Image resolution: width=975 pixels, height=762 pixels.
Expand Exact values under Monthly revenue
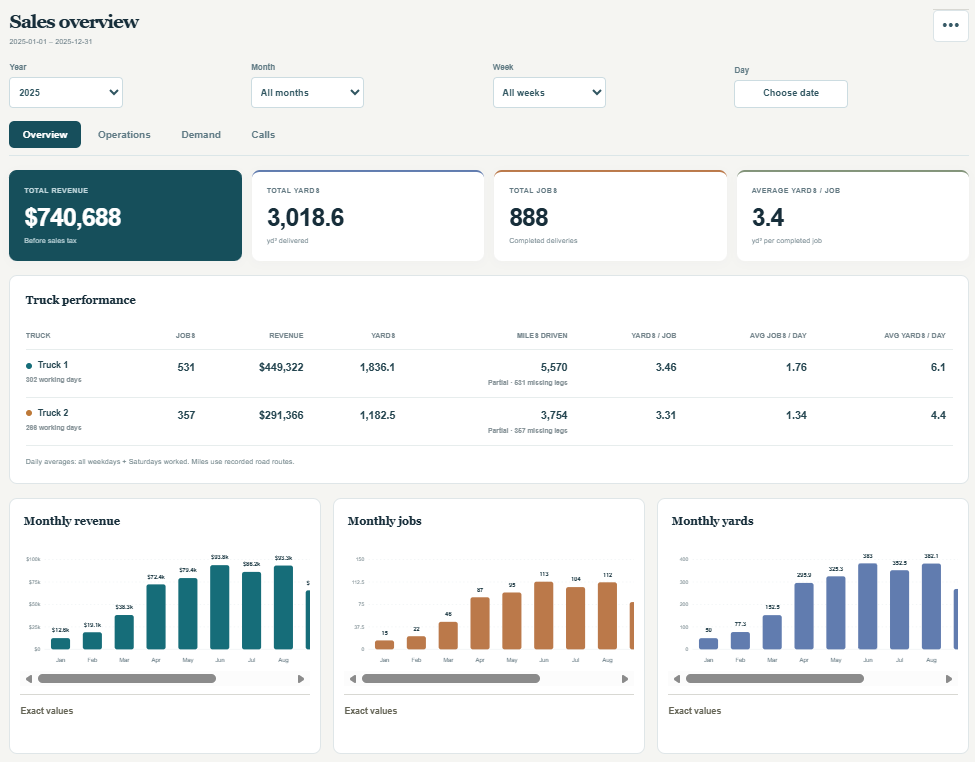tap(47, 711)
